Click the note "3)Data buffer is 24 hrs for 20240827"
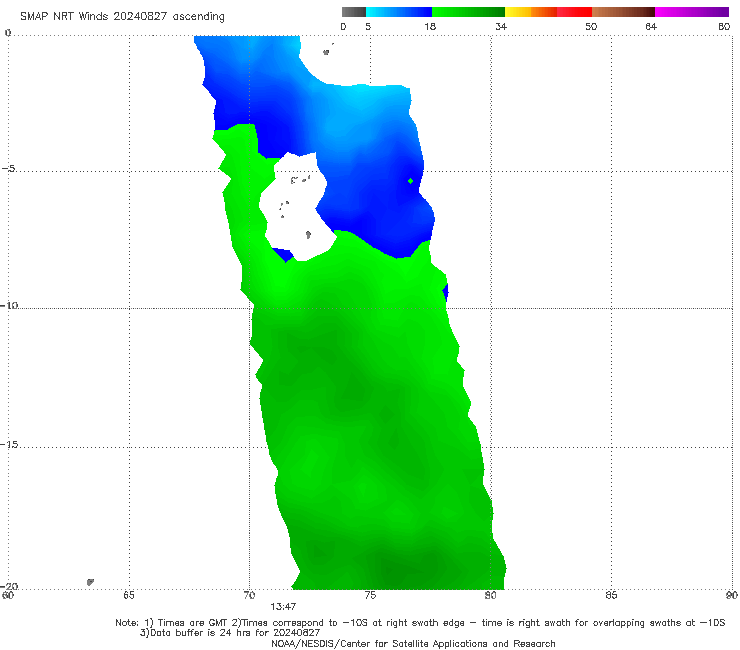 coord(230,633)
